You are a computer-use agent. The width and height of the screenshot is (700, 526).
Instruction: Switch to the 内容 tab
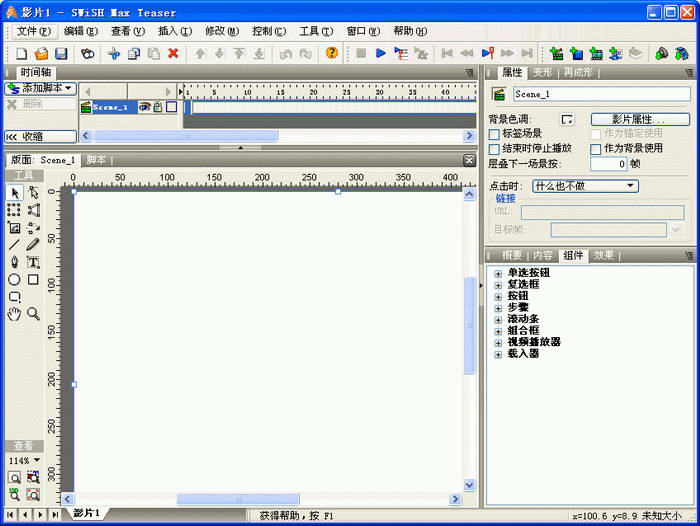[543, 255]
